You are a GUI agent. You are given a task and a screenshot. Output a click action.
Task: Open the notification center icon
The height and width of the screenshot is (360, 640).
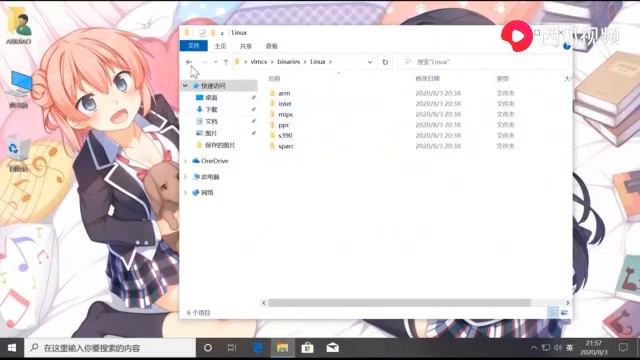[623, 348]
